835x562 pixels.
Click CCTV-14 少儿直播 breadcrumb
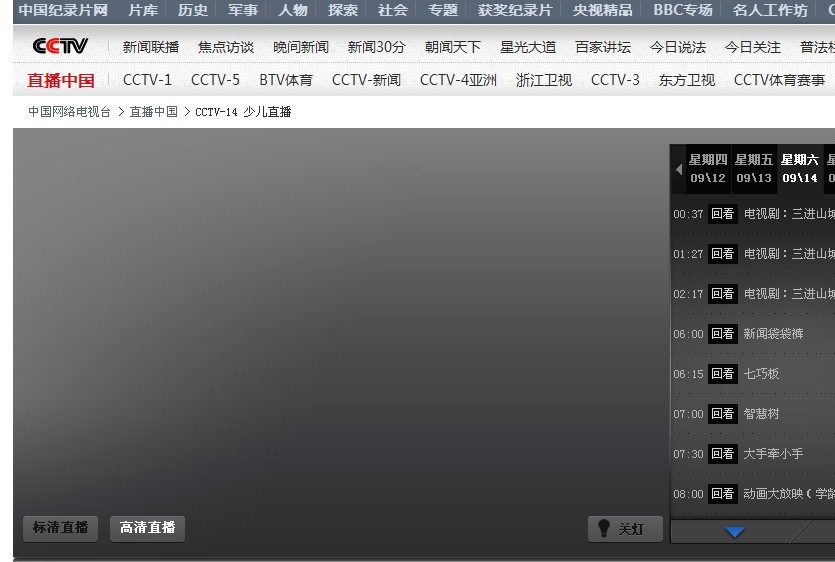point(243,112)
